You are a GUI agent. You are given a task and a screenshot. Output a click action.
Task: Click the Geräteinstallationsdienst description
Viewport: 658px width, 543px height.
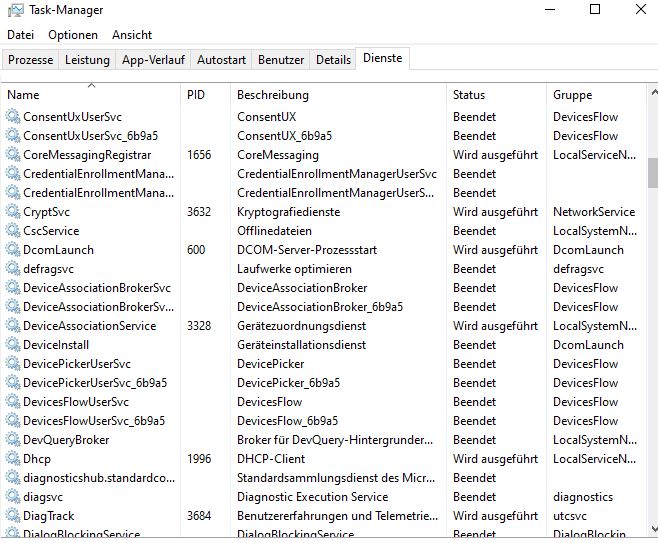[301, 345]
